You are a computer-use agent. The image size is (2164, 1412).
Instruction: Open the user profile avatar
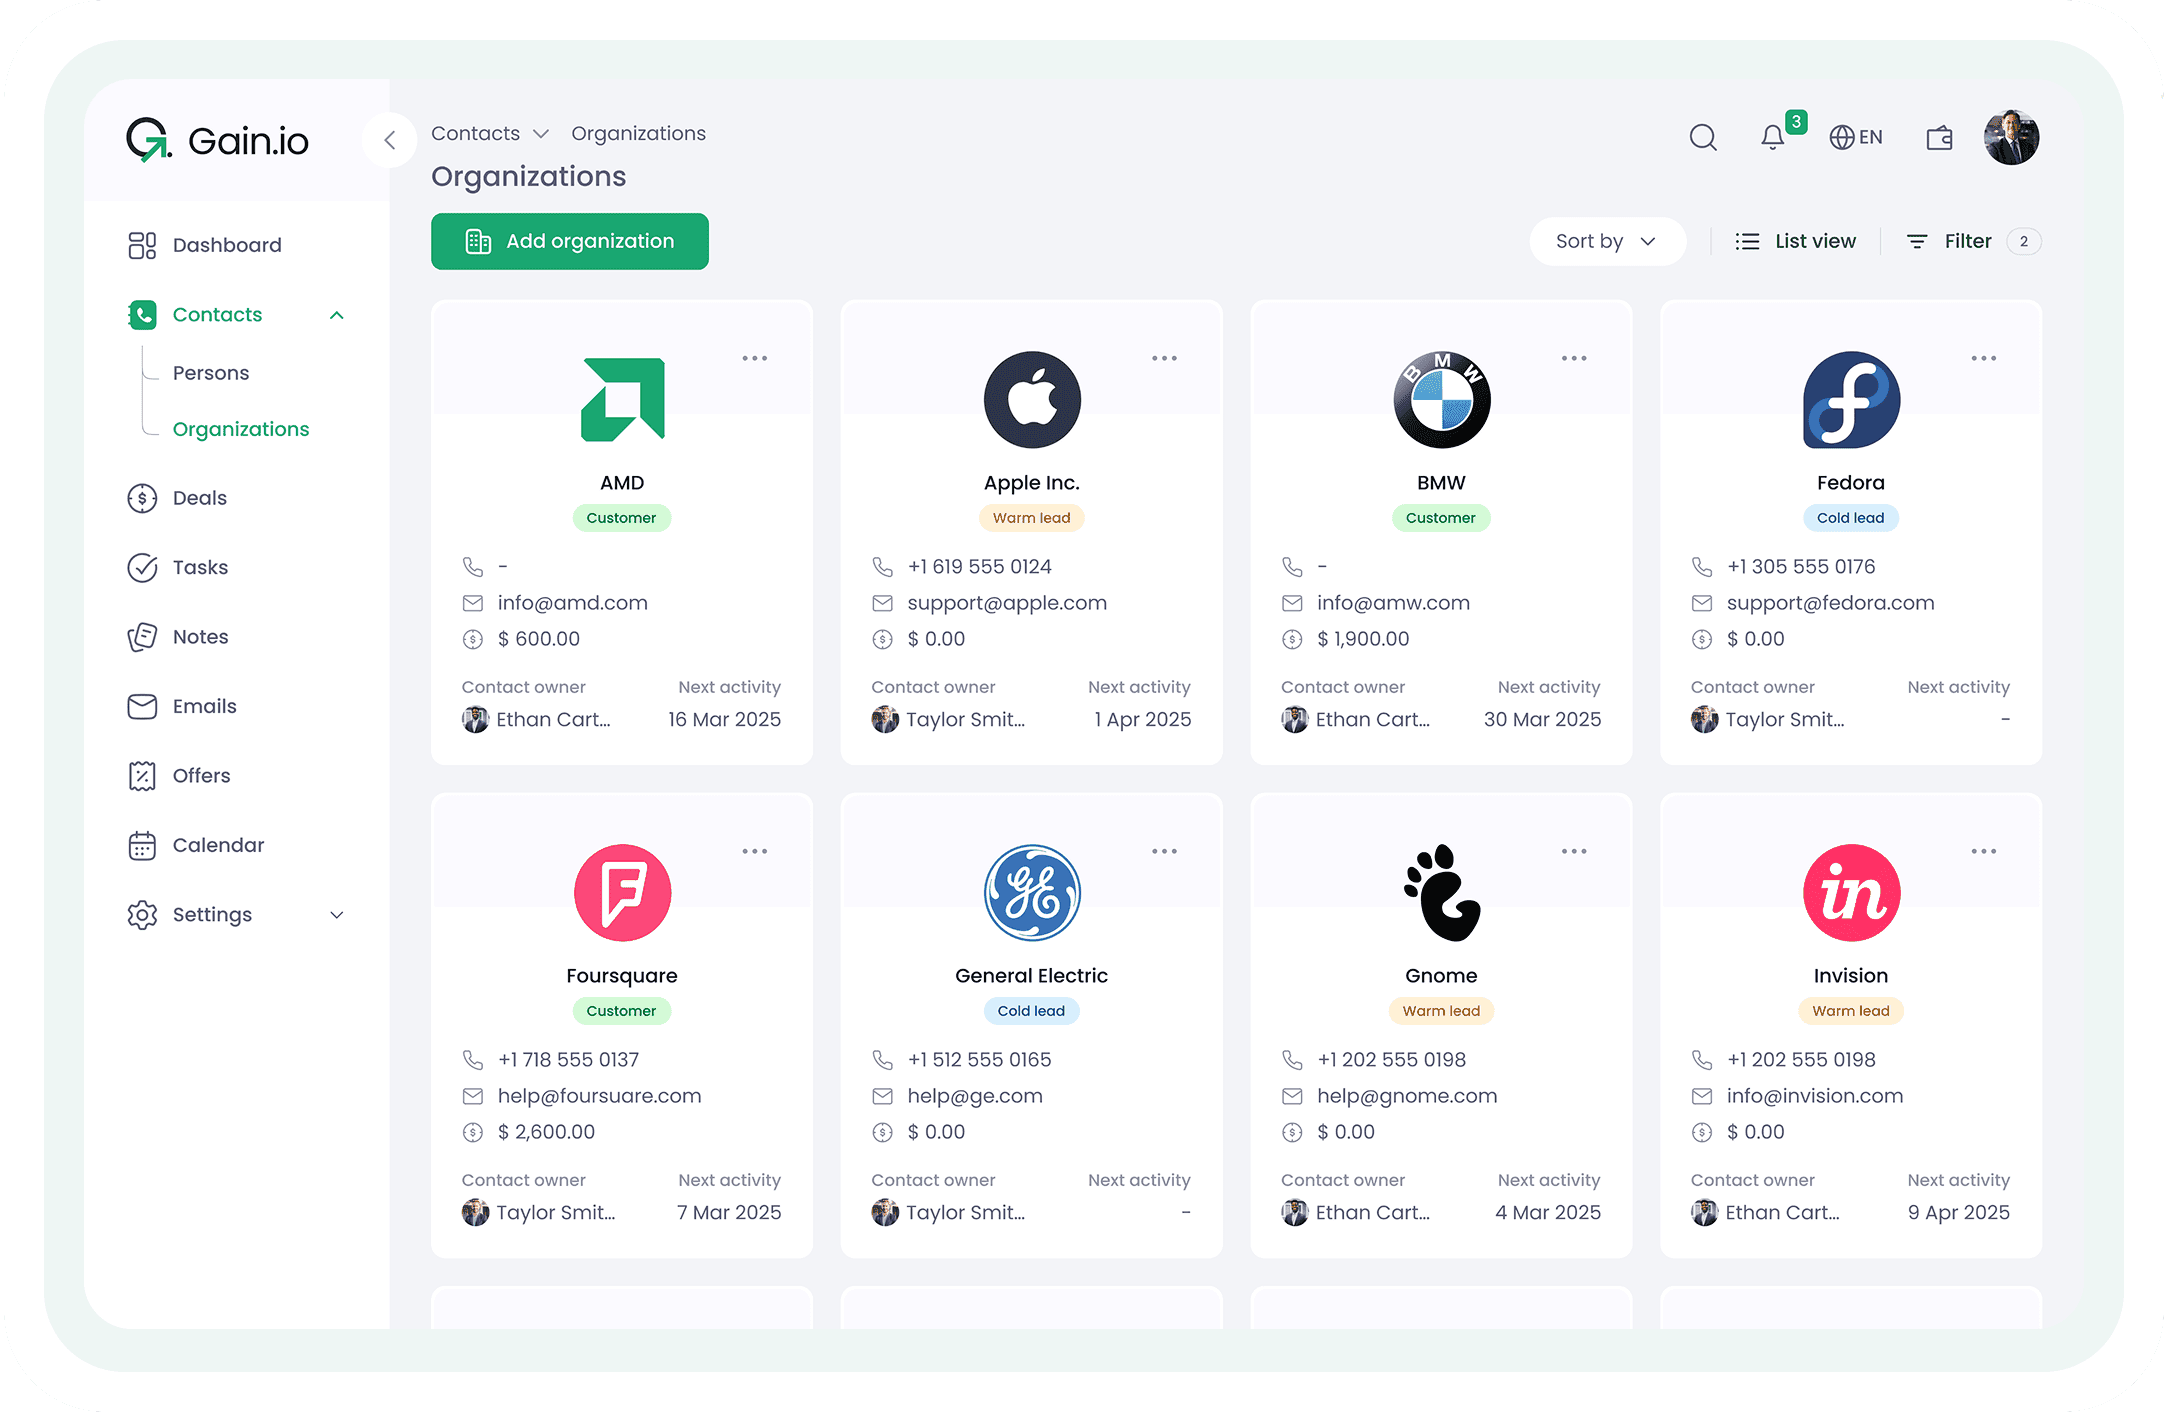point(2011,137)
